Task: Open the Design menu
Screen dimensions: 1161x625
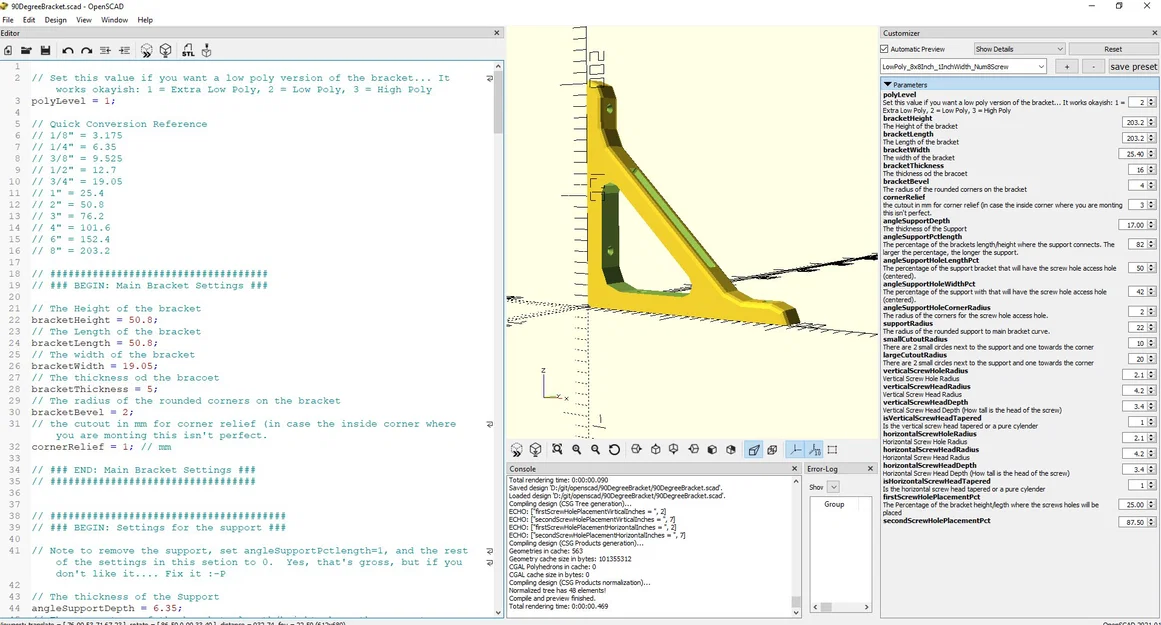Action: [55, 19]
